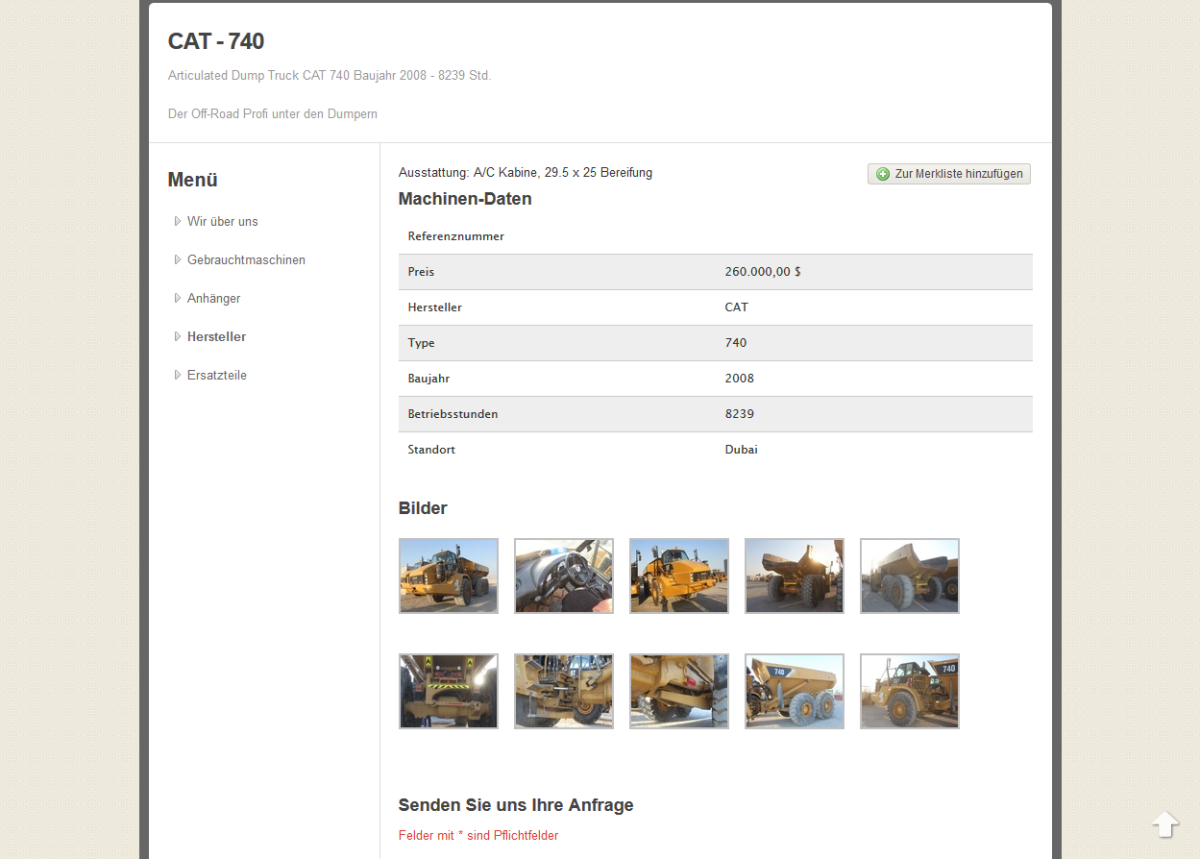Expand triangle next to 'Anhänger'
1200x859 pixels.
178,298
